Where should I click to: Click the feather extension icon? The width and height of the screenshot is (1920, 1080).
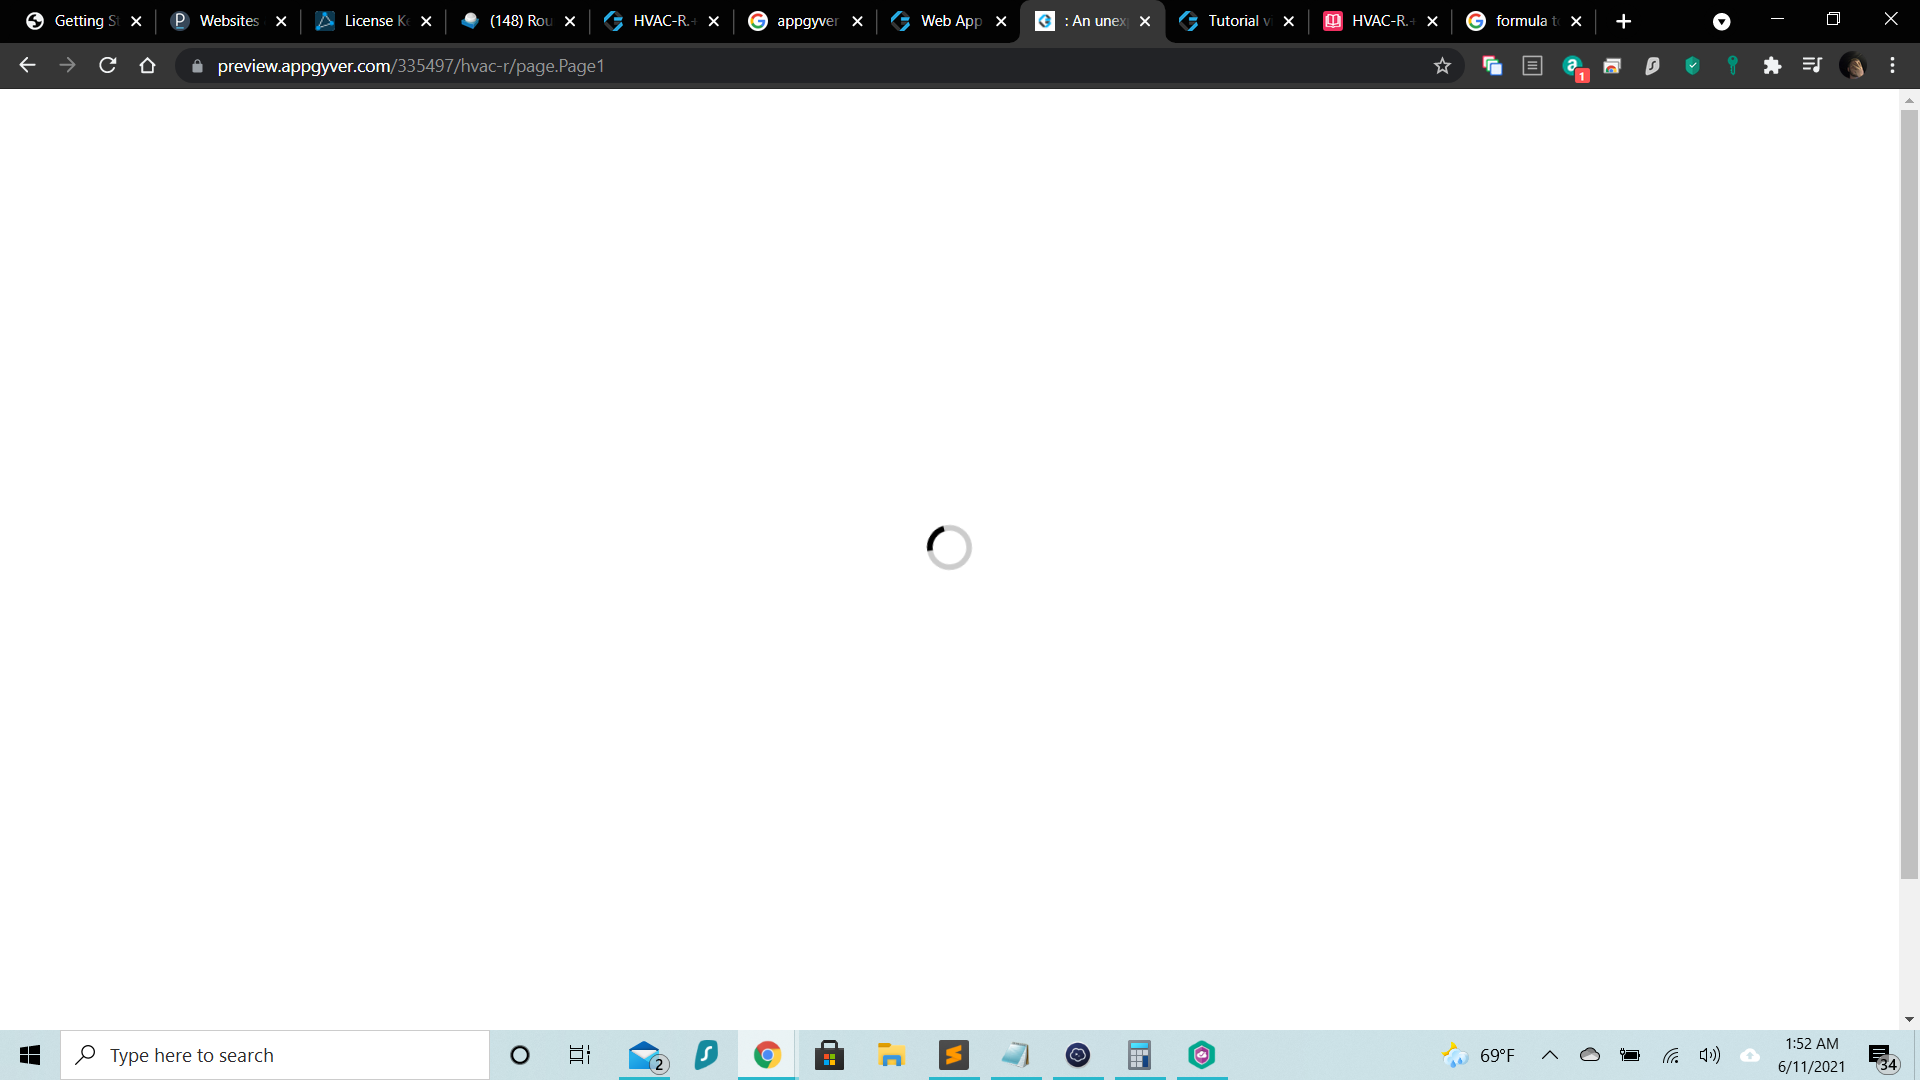point(1652,66)
